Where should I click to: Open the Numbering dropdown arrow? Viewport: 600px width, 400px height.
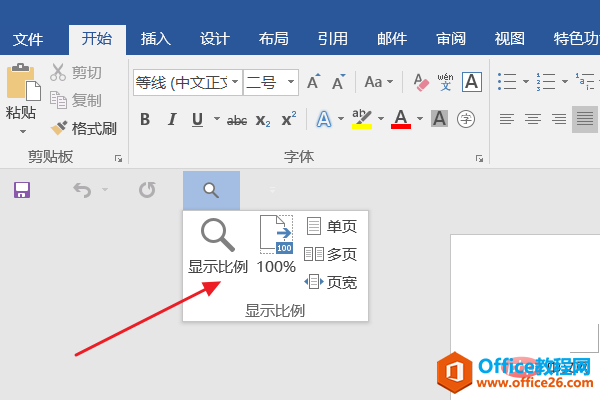(x=565, y=82)
